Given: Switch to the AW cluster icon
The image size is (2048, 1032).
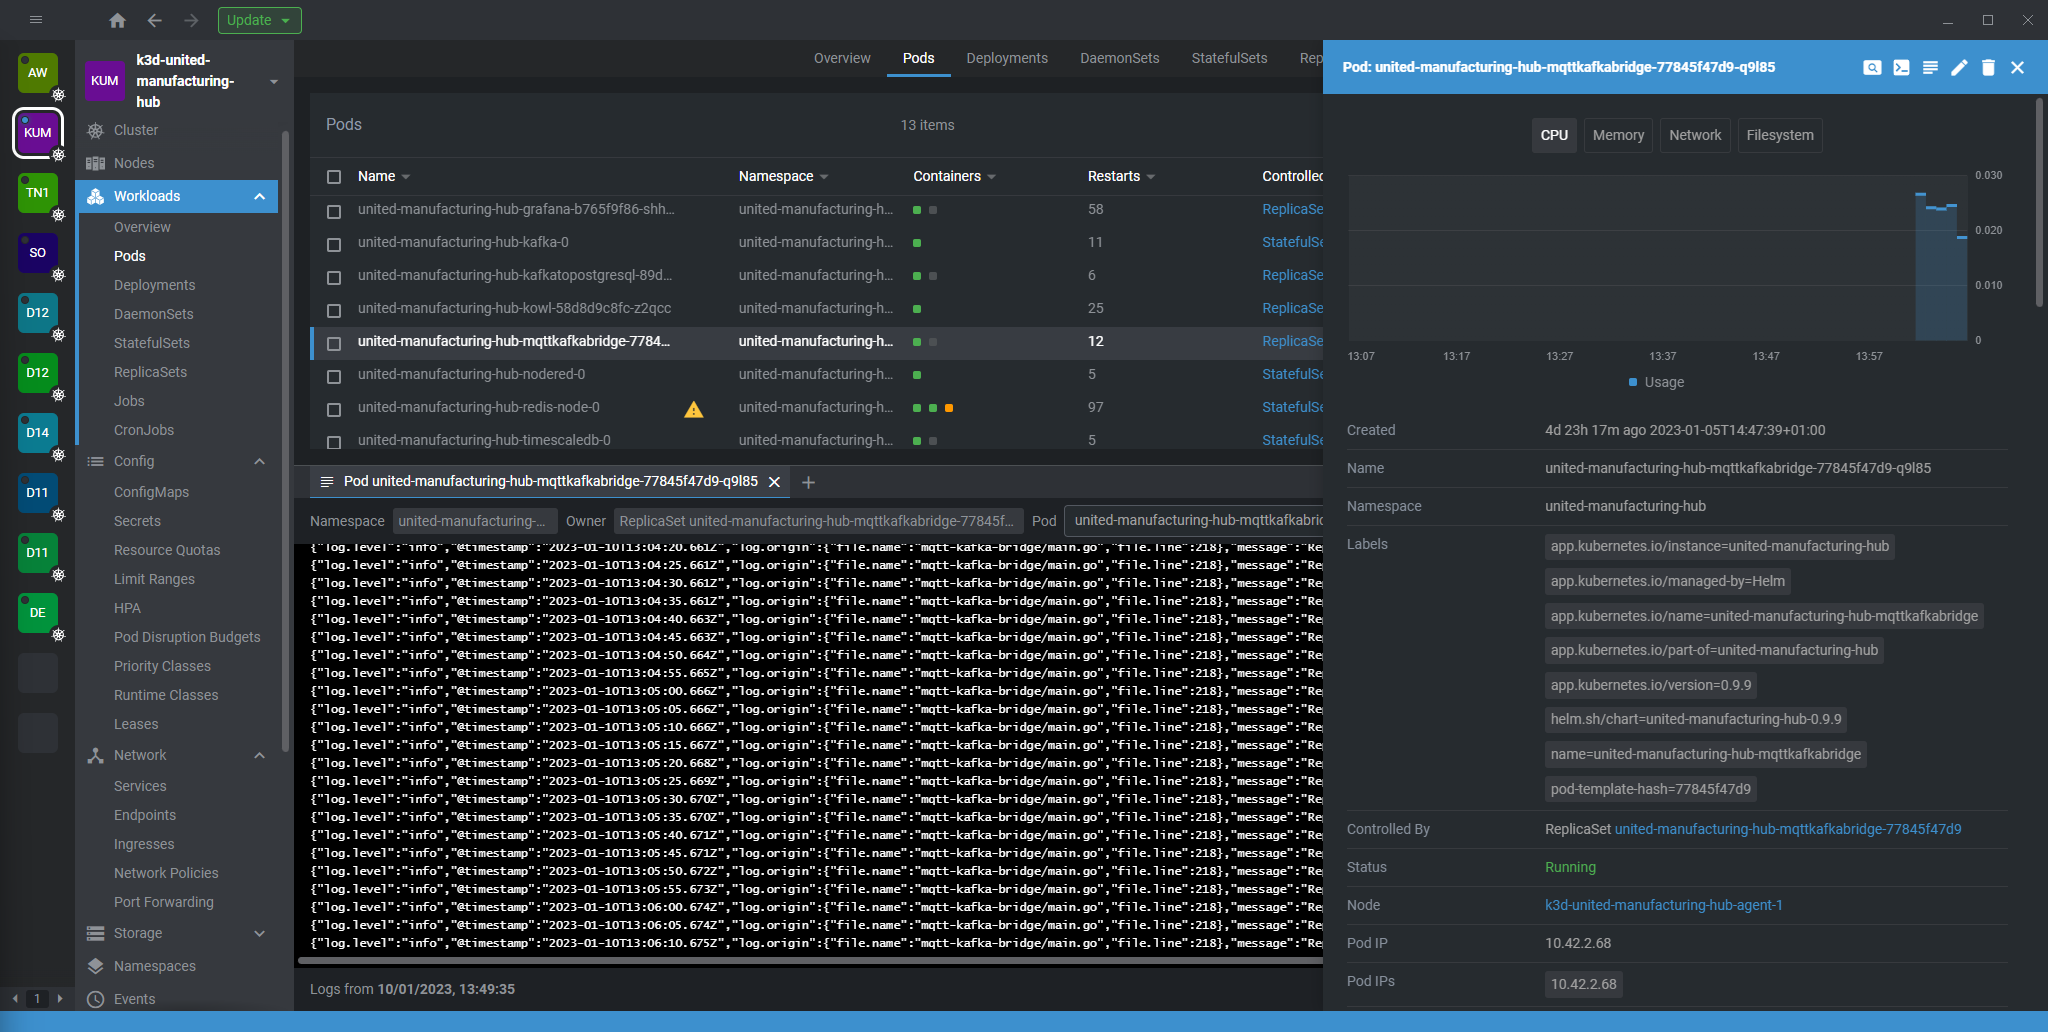Looking at the screenshot, I should pos(37,73).
